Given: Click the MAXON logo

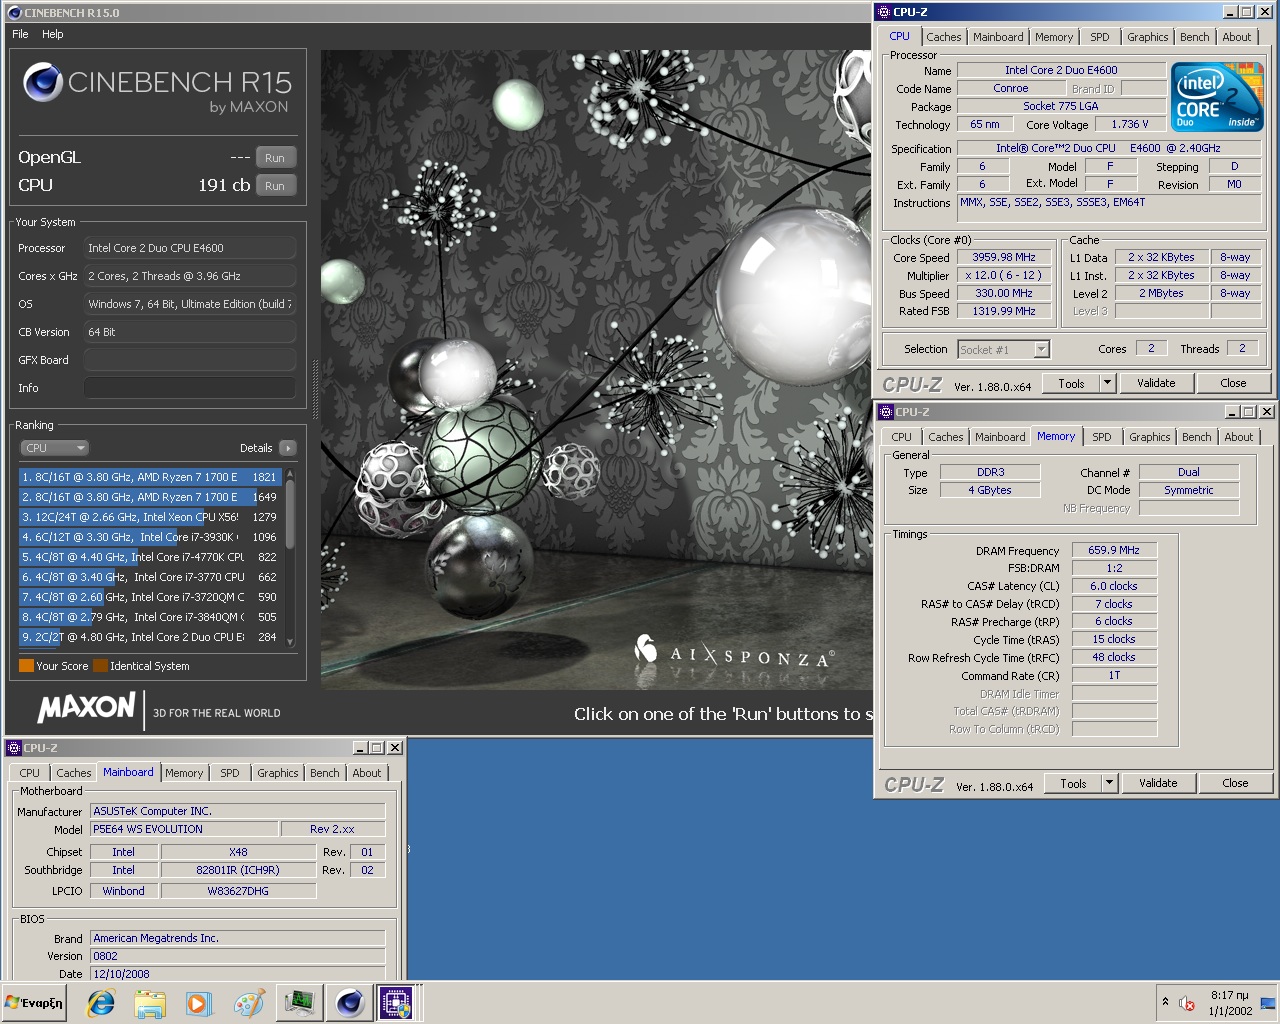Looking at the screenshot, I should tap(86, 707).
